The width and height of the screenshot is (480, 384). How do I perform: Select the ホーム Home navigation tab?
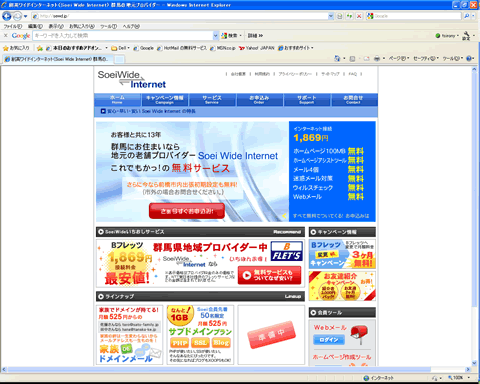[117, 100]
